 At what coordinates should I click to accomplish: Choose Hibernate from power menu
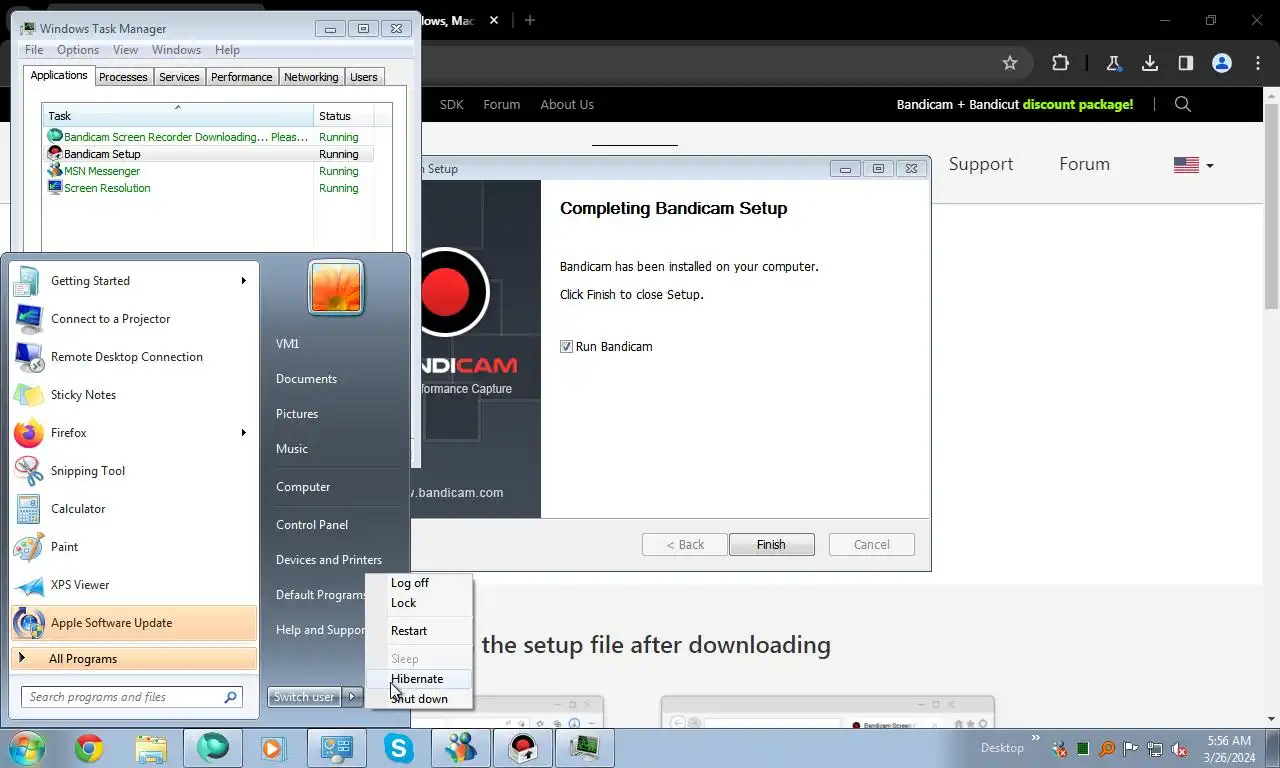pos(417,679)
